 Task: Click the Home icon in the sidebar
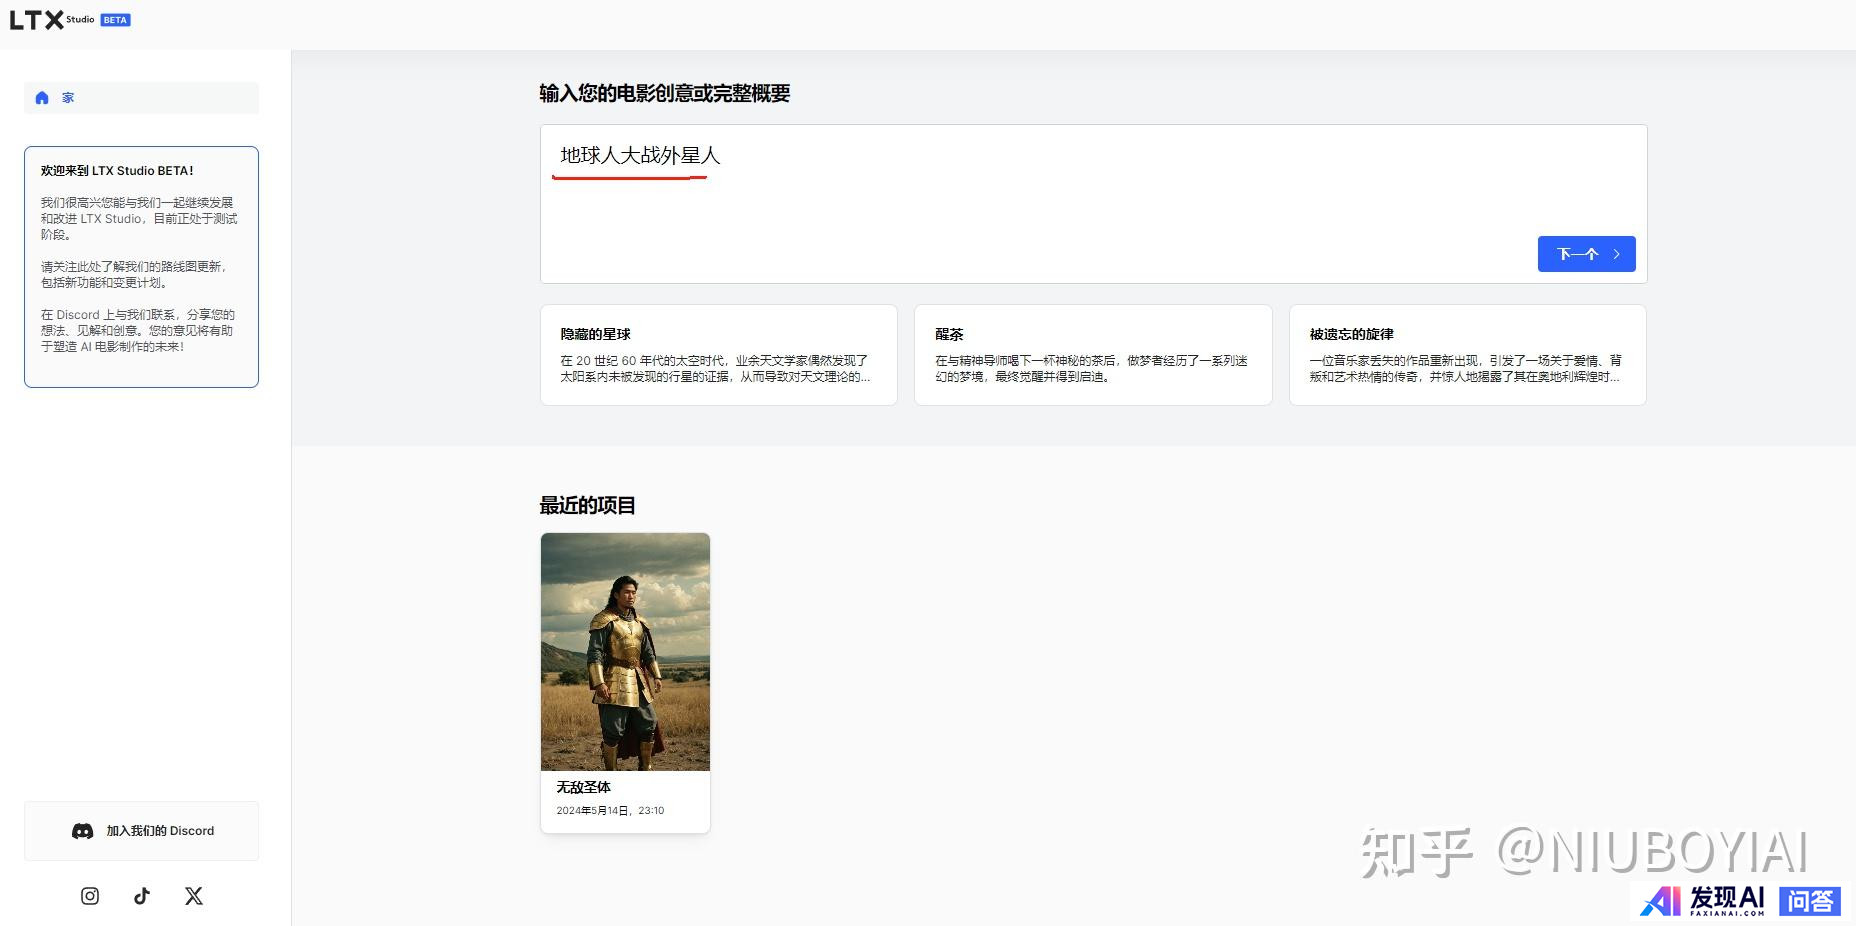point(42,97)
